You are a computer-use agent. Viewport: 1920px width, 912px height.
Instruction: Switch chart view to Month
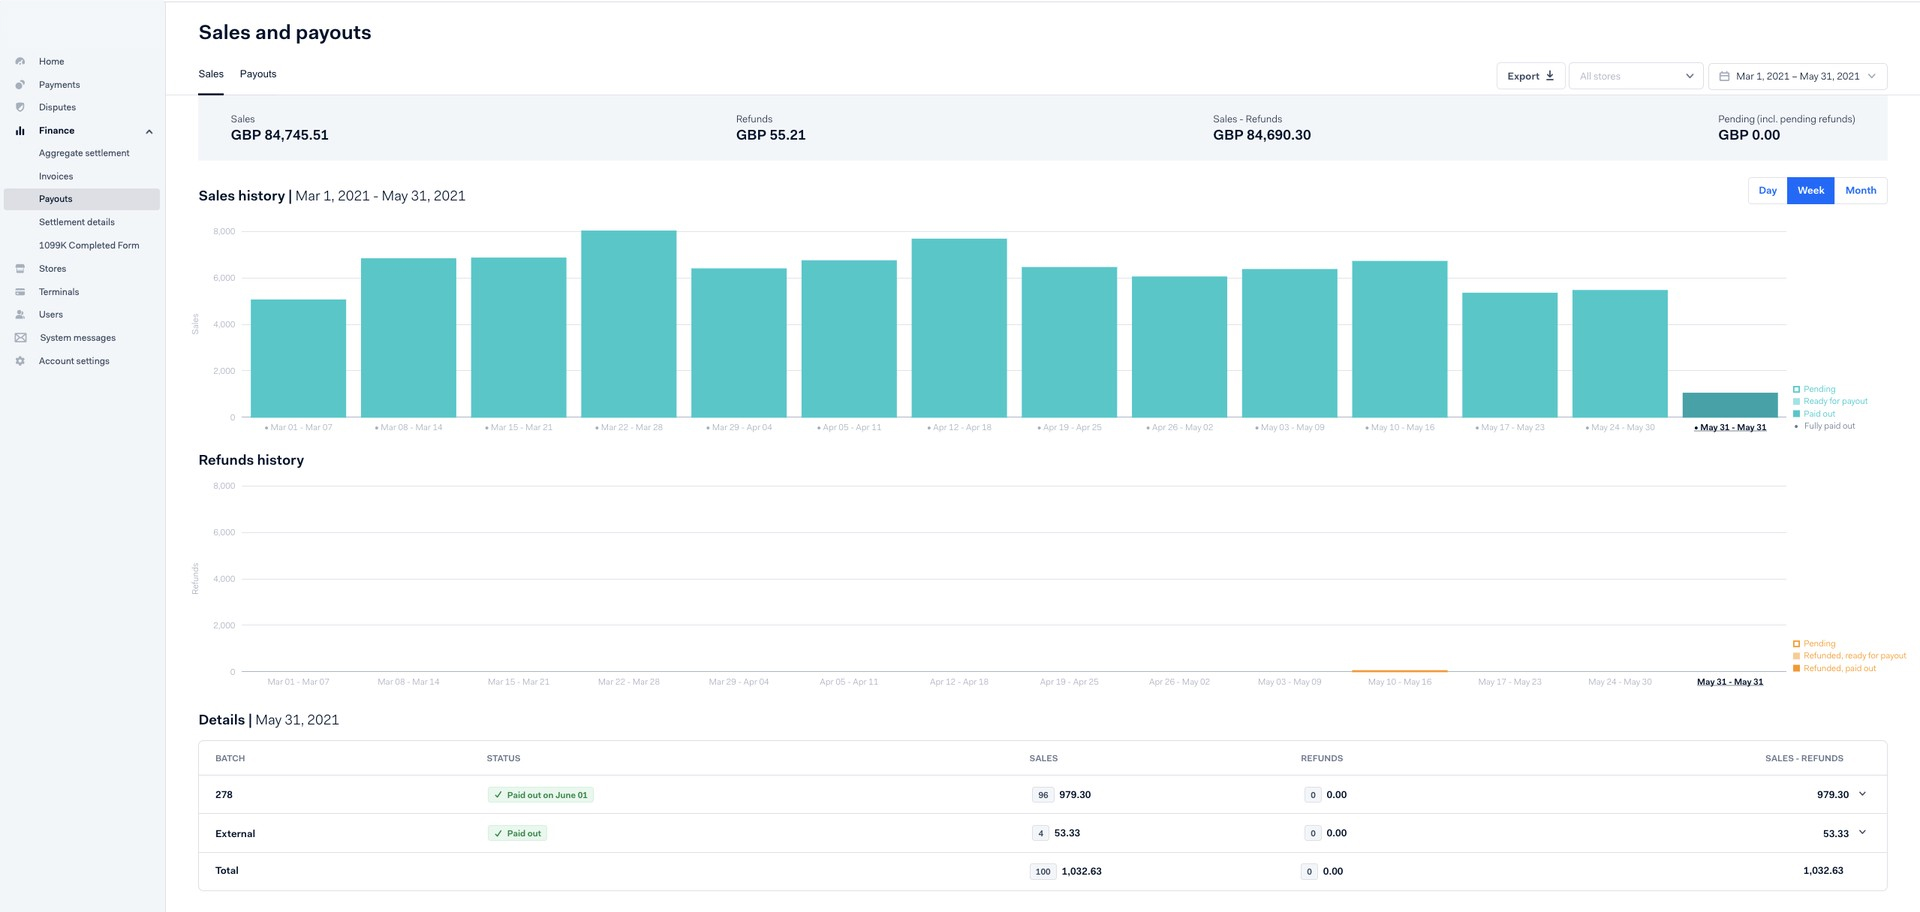[1860, 191]
